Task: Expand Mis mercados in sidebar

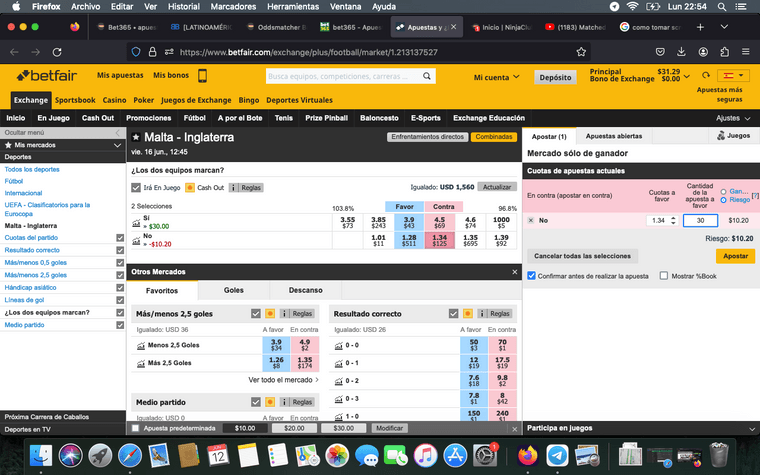Action: [117, 145]
